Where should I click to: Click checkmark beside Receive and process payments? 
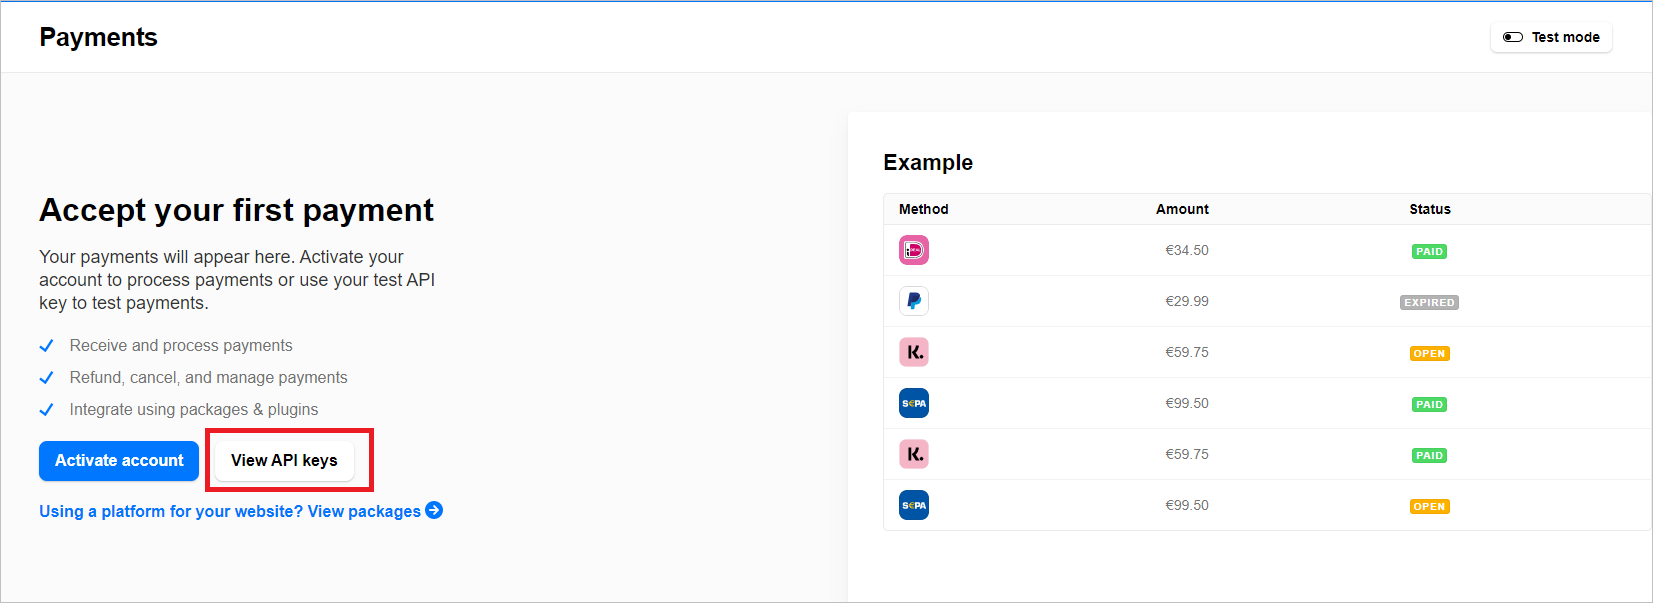point(46,346)
